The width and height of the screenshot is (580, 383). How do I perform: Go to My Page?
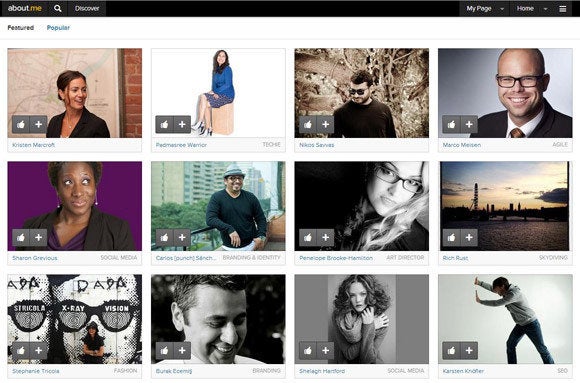pos(479,9)
